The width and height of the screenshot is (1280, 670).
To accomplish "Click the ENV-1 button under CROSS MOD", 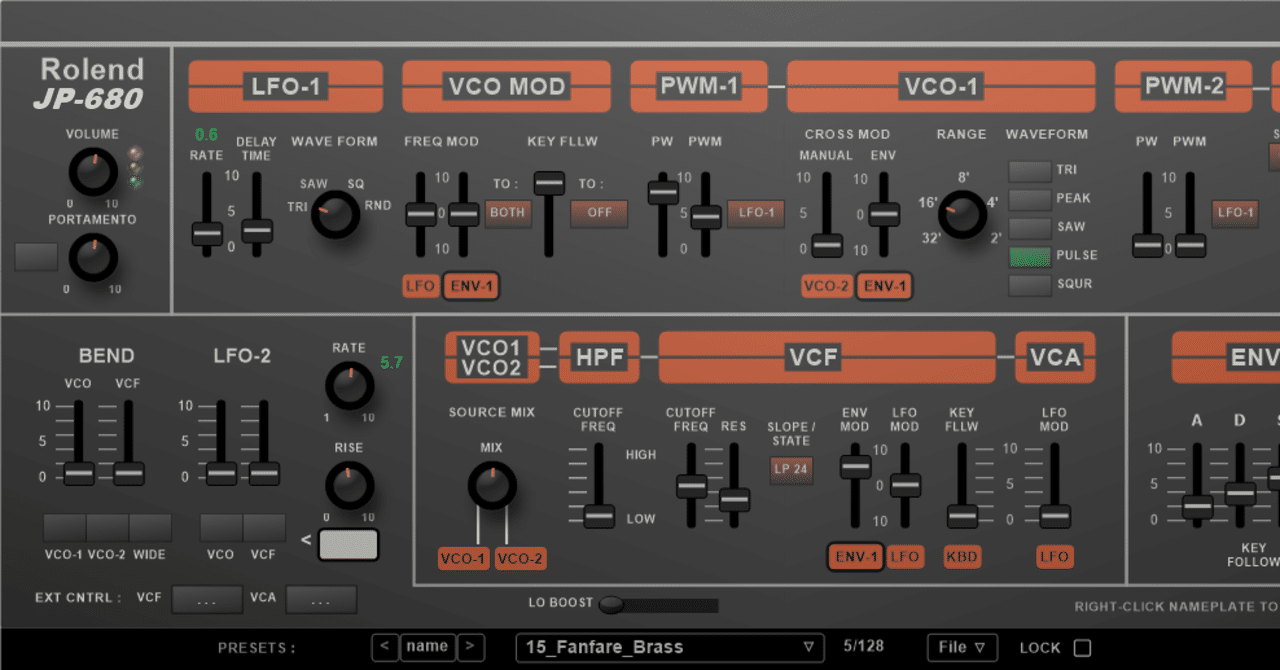I will point(884,287).
